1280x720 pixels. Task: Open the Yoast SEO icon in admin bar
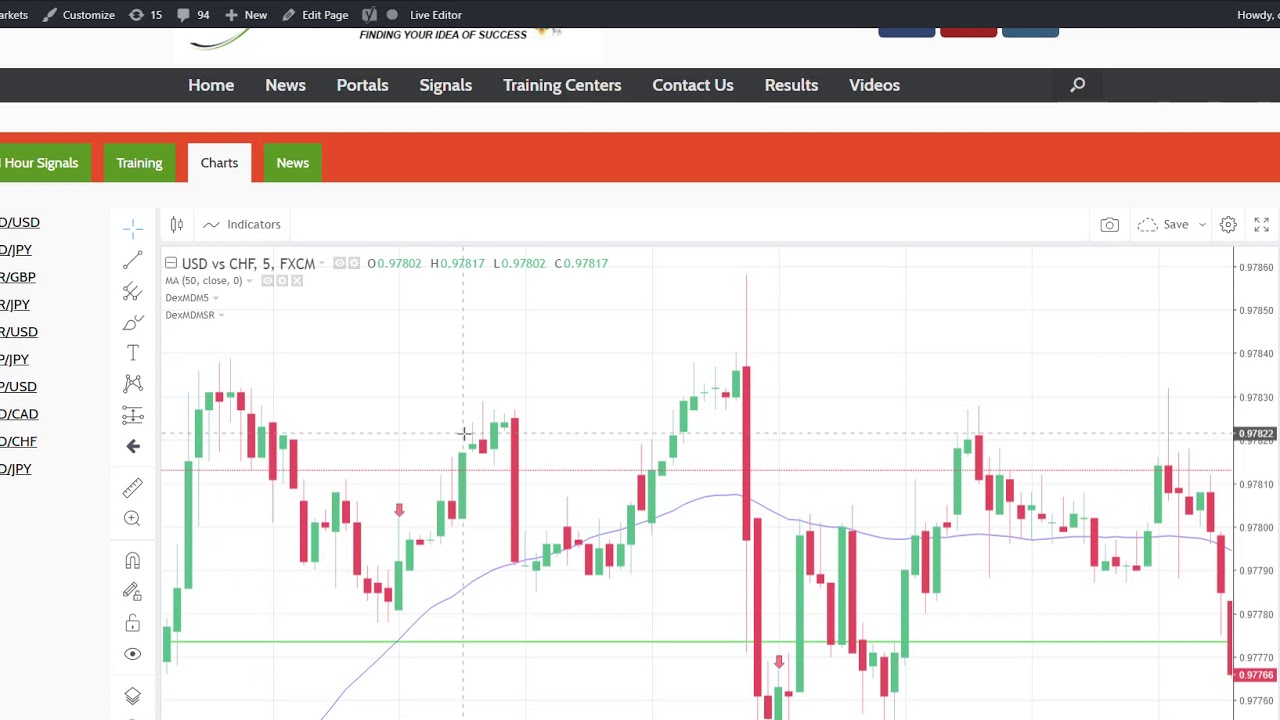370,15
